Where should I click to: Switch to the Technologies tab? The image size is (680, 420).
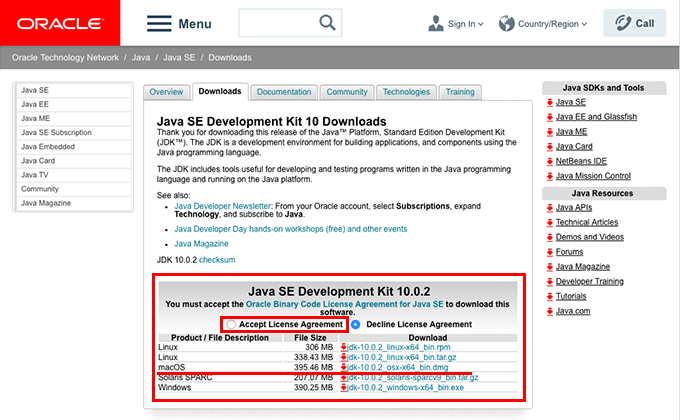[x=406, y=92]
